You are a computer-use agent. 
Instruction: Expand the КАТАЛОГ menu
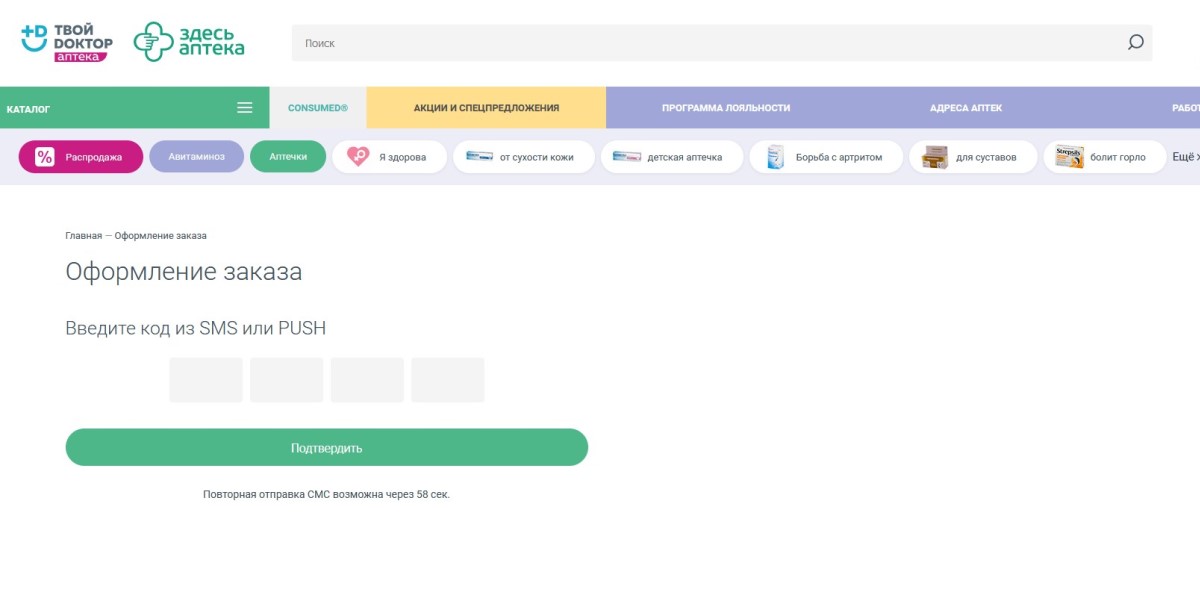click(x=28, y=108)
